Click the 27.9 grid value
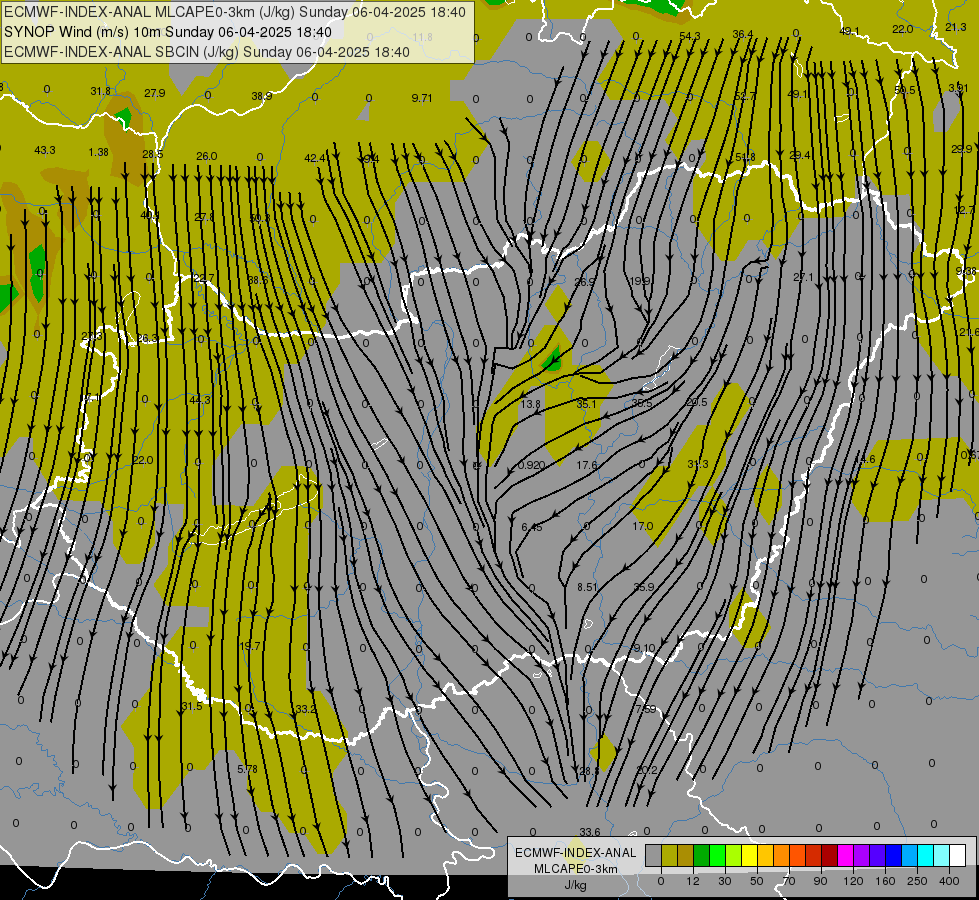 (x=155, y=93)
